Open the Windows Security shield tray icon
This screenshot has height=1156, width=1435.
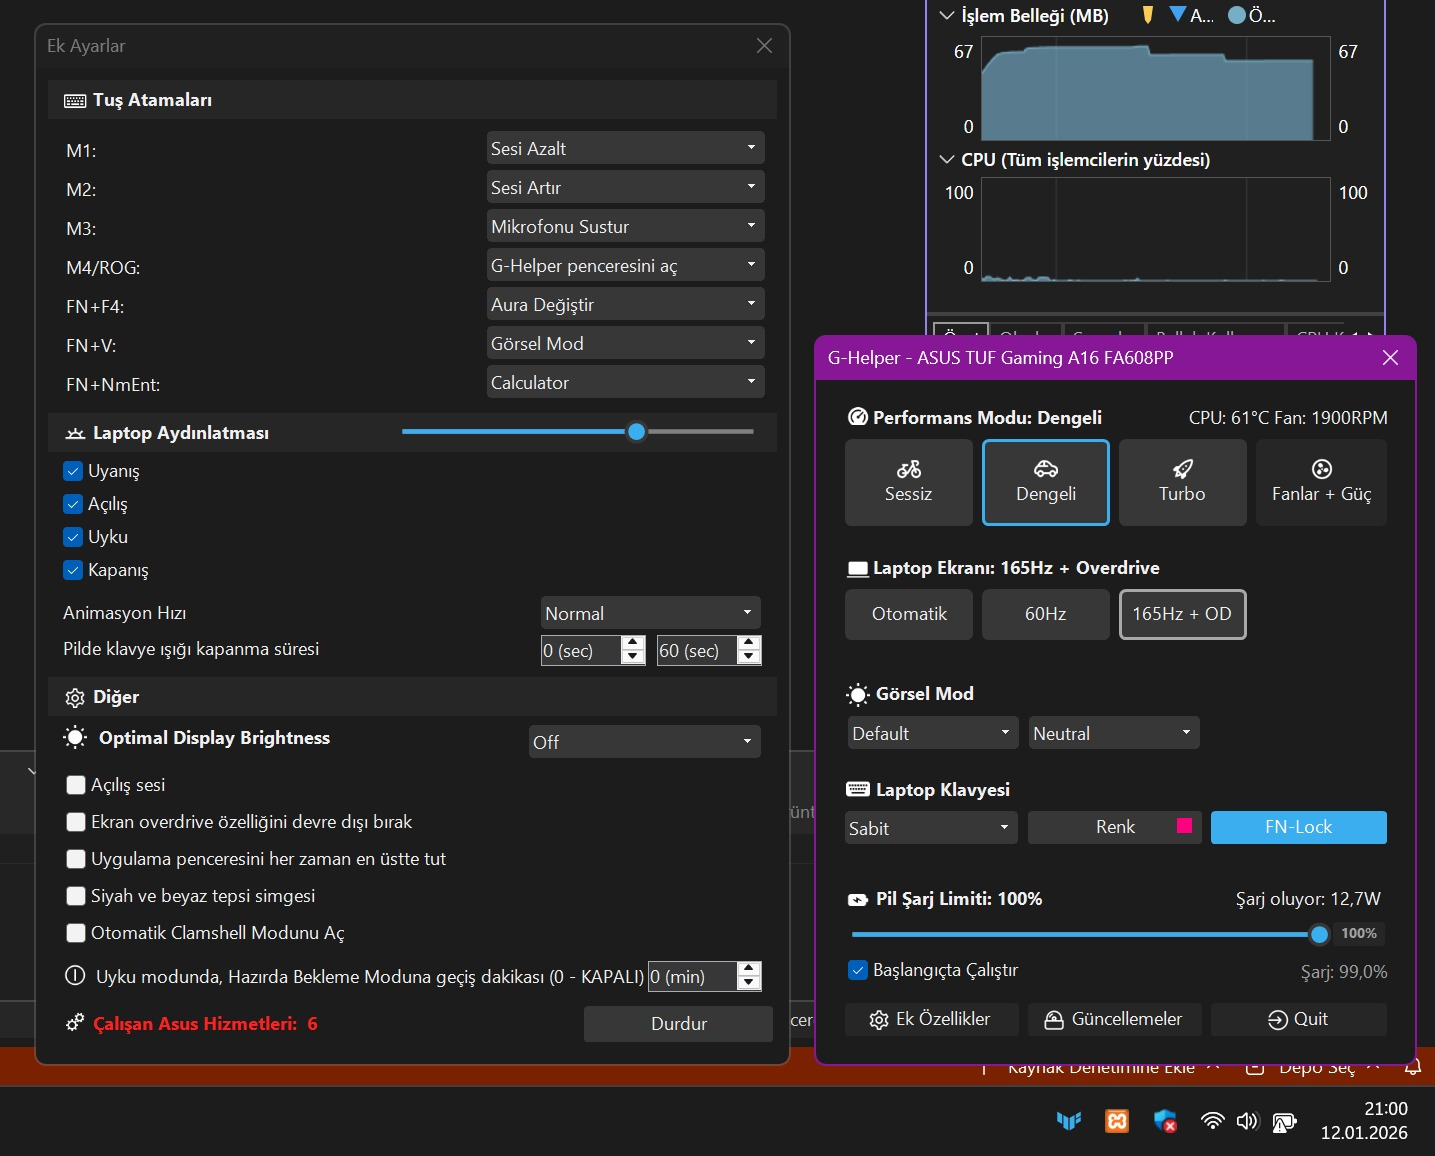click(x=1165, y=1121)
